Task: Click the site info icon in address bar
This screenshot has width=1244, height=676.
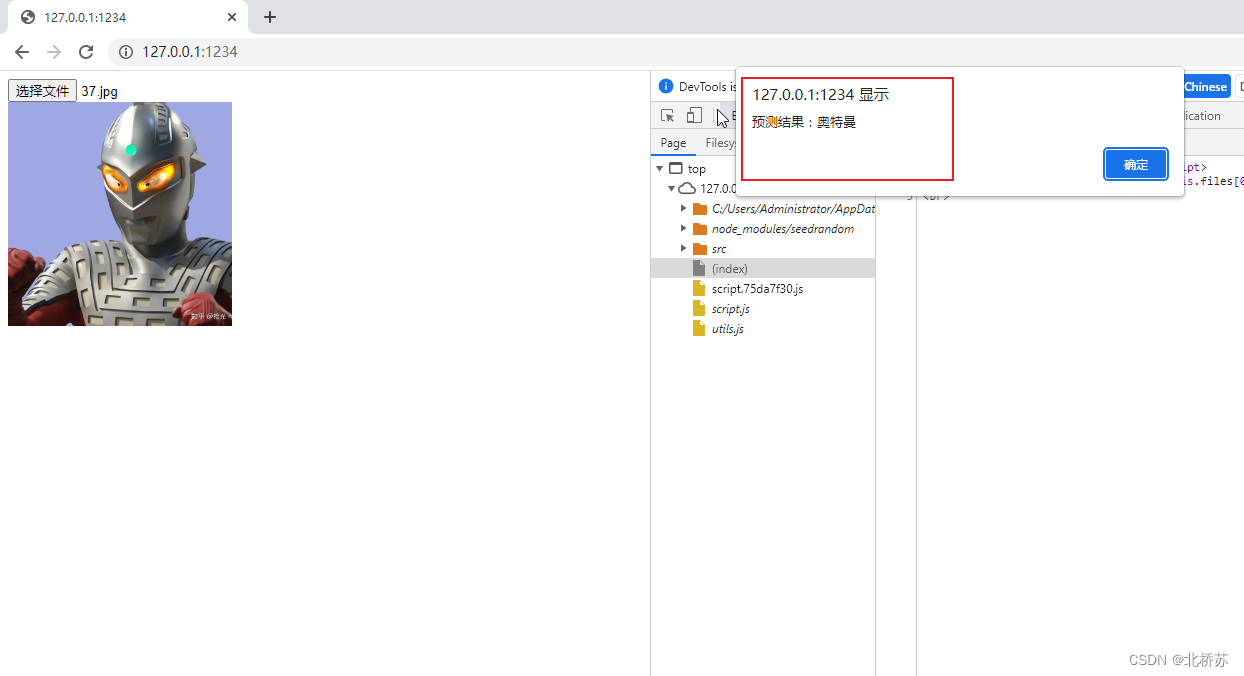Action: coord(126,52)
